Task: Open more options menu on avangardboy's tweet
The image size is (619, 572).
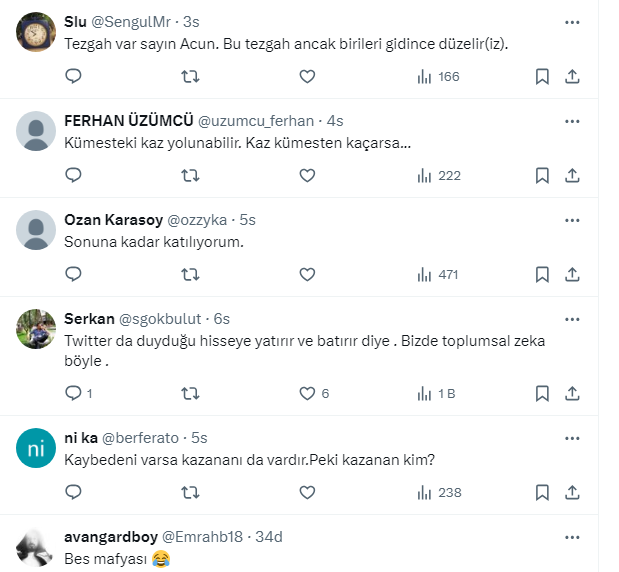Action: (x=572, y=537)
